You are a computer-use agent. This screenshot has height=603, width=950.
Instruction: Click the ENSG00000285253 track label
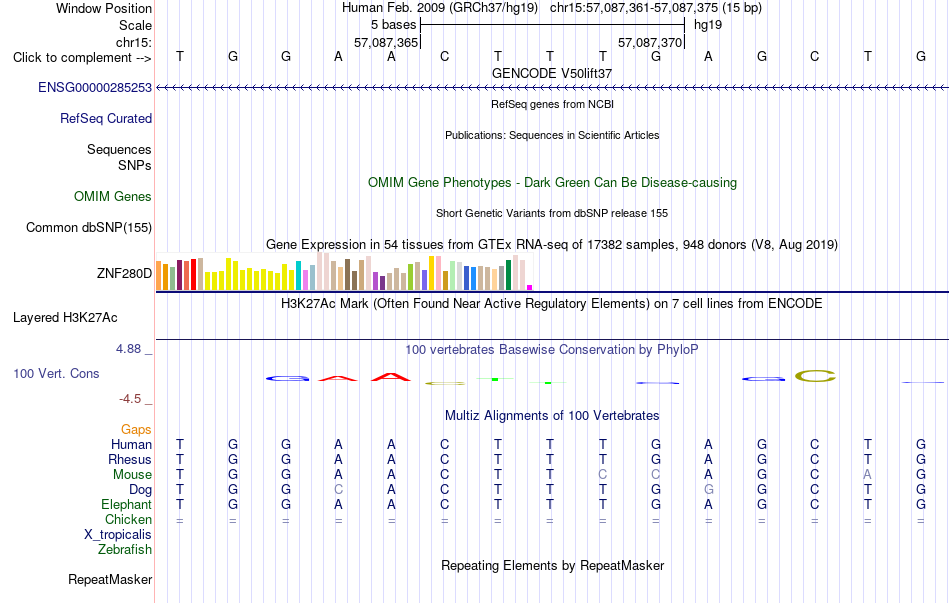[95, 87]
